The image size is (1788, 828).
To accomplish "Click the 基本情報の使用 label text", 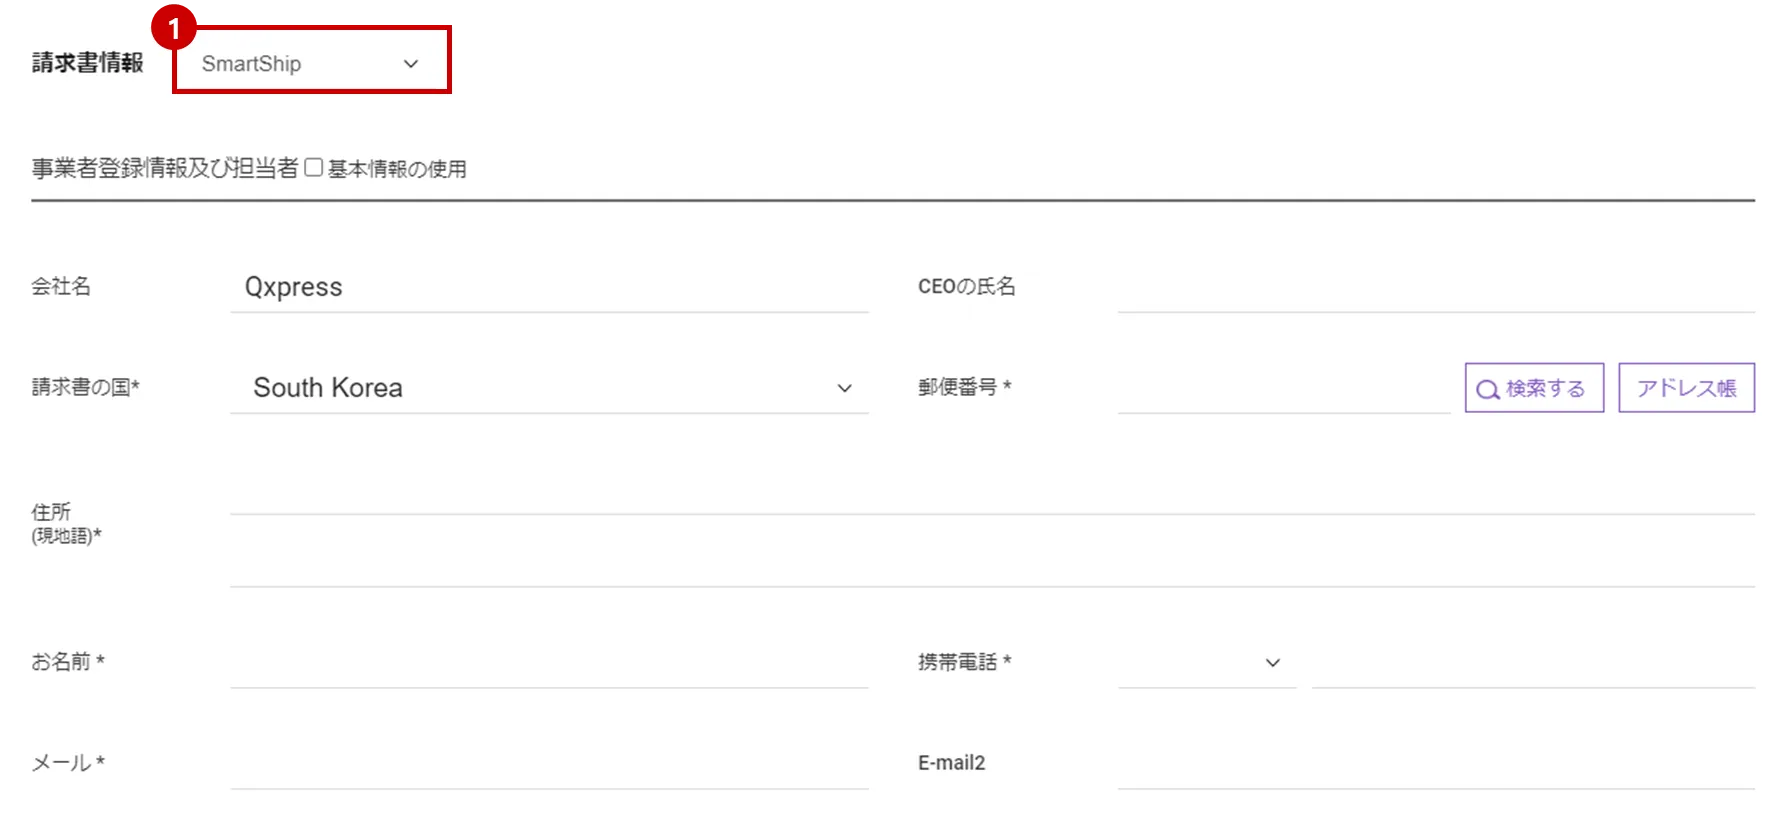I will coord(397,169).
